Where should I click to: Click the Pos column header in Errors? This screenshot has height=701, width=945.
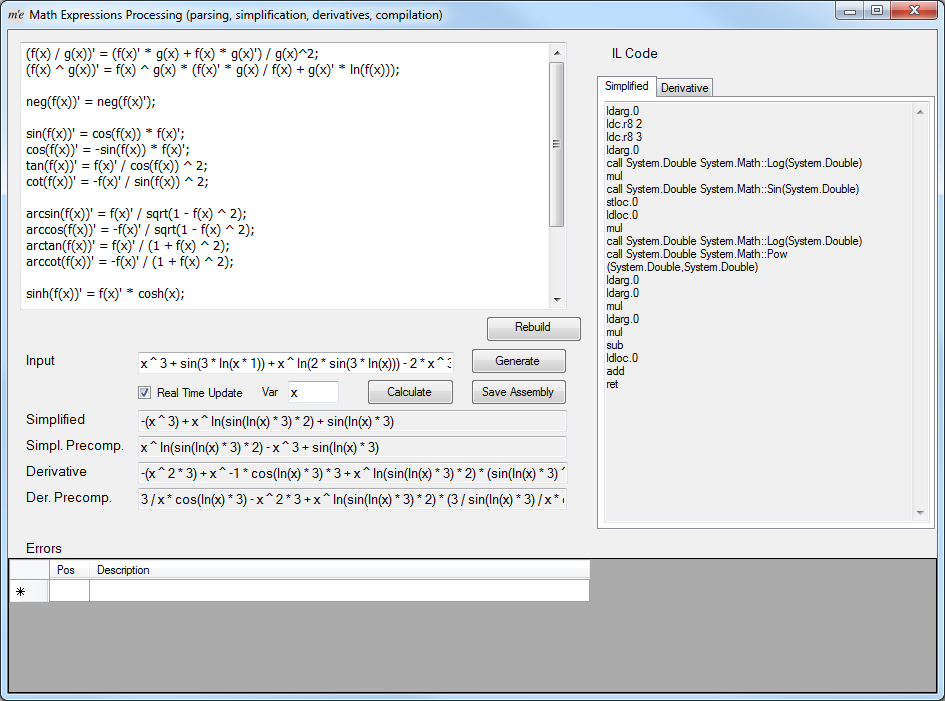pyautogui.click(x=69, y=570)
